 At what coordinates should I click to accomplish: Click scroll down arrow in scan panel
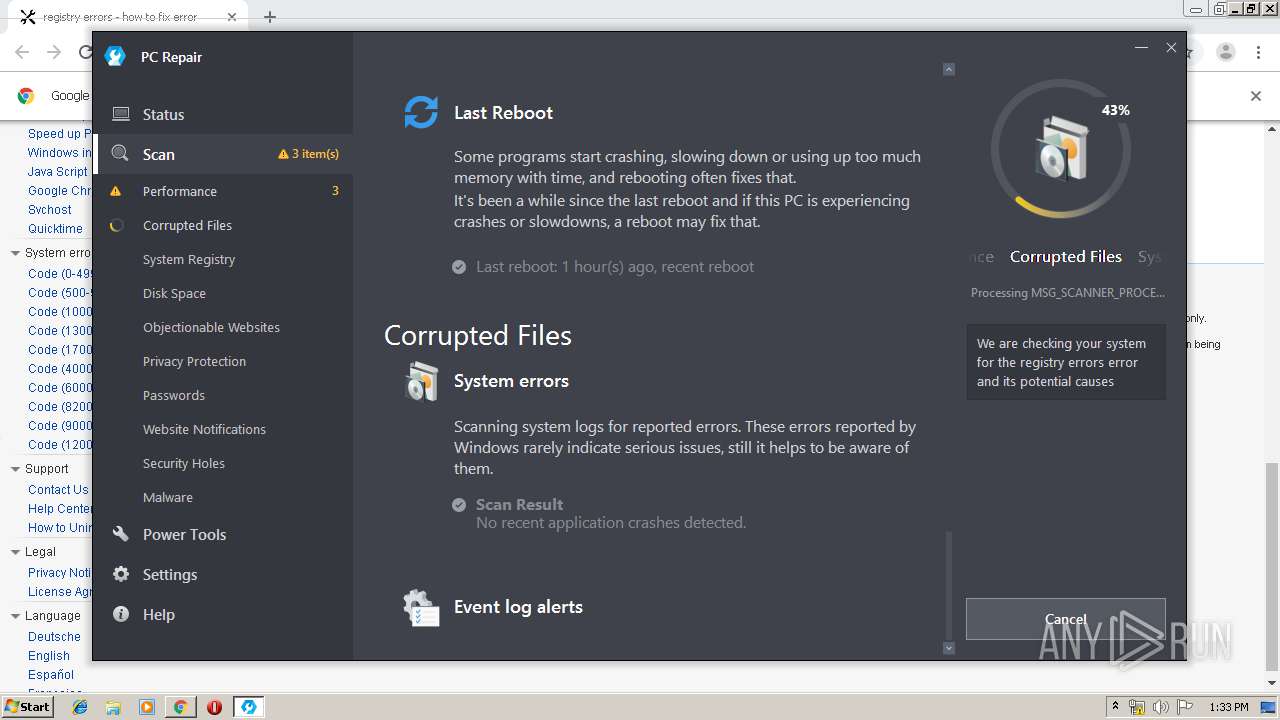click(949, 648)
